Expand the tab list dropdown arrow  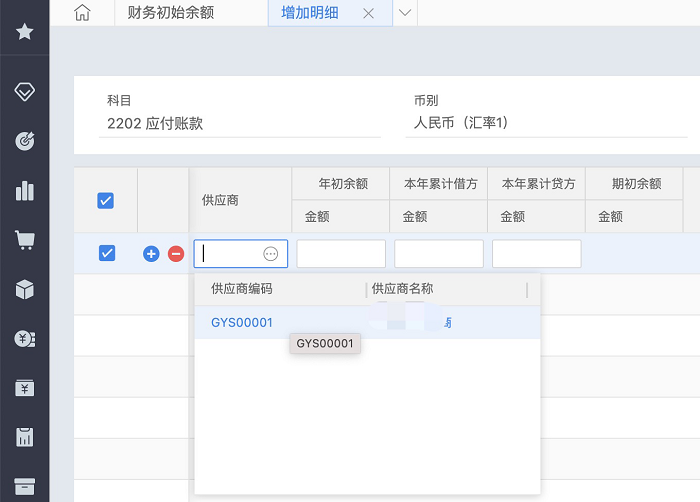(404, 13)
